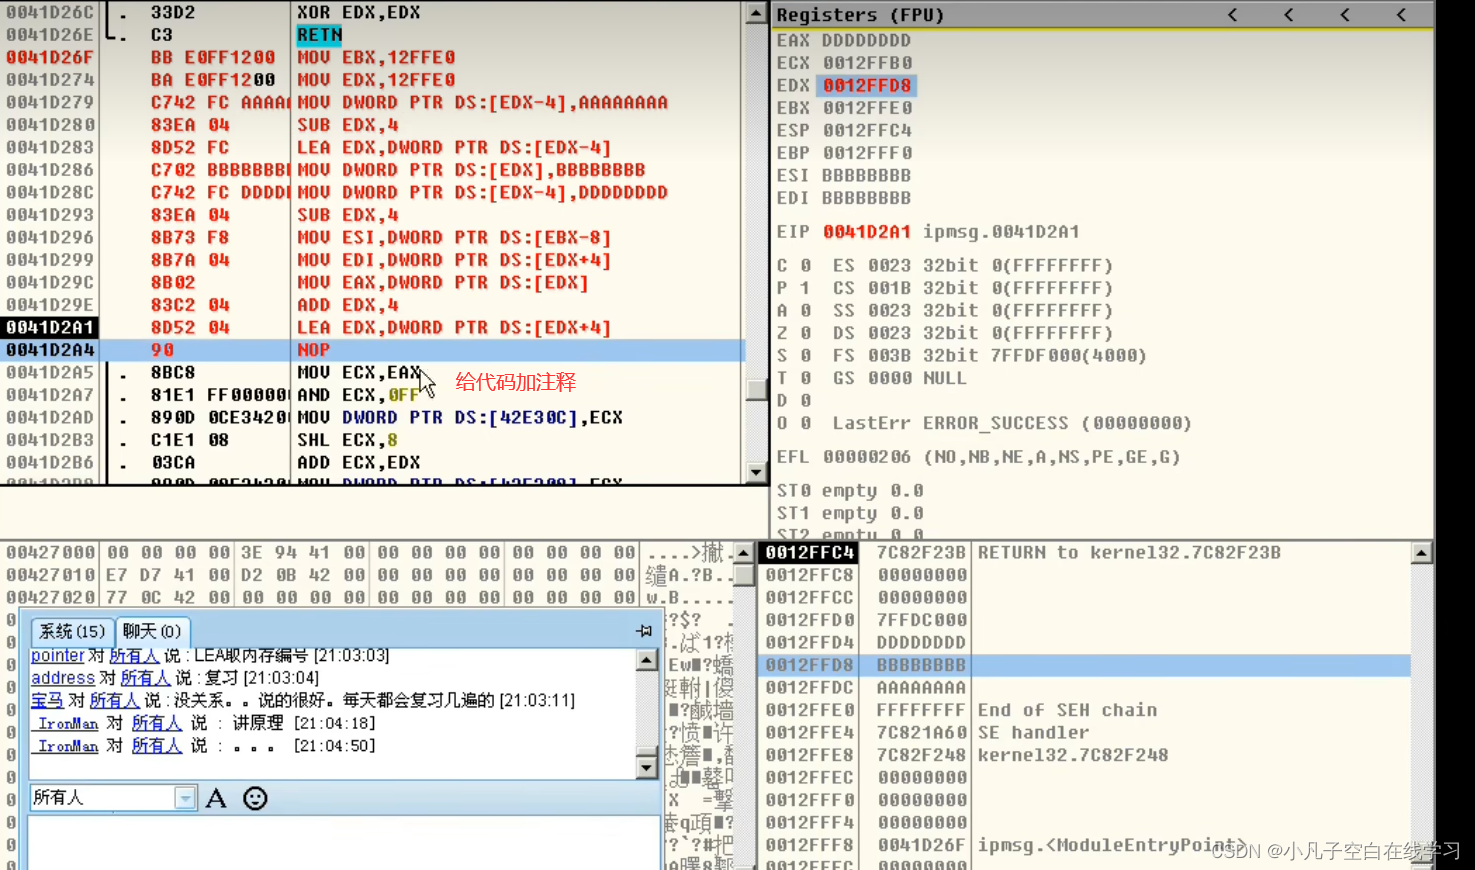Screen dimensions: 1475x870
Task: Click EAX register value DDDDDDDD
Action: pos(866,41)
